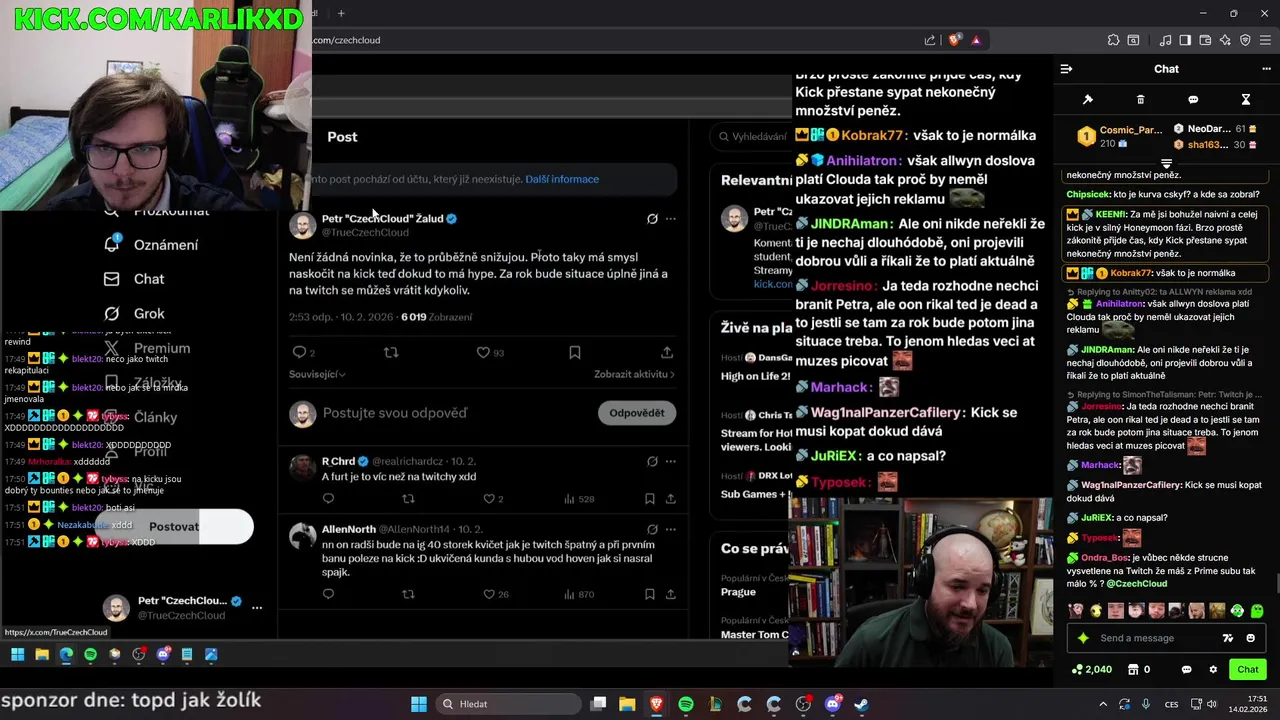Click the speech bubble icon beside settings gear
The height and width of the screenshot is (720, 1280).
(1187, 669)
